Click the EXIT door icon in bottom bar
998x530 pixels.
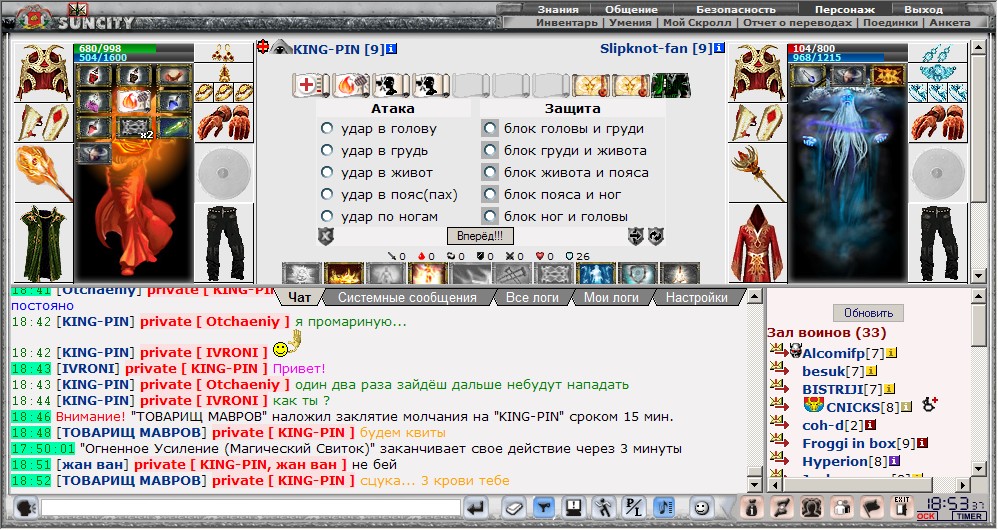pyautogui.click(x=902, y=507)
